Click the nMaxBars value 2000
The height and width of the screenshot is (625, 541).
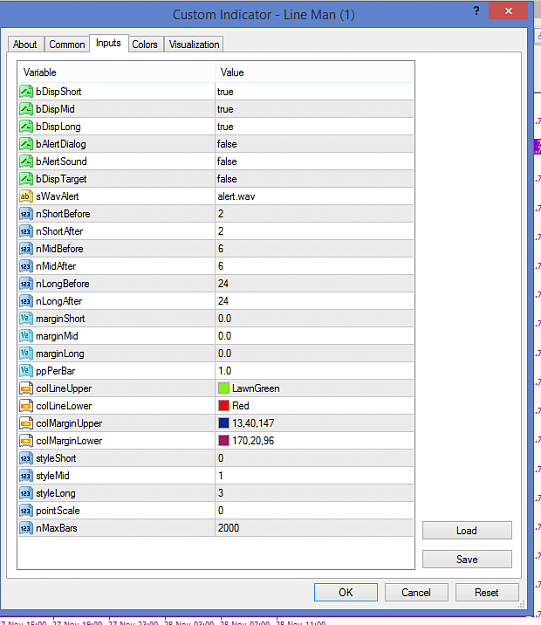point(228,528)
